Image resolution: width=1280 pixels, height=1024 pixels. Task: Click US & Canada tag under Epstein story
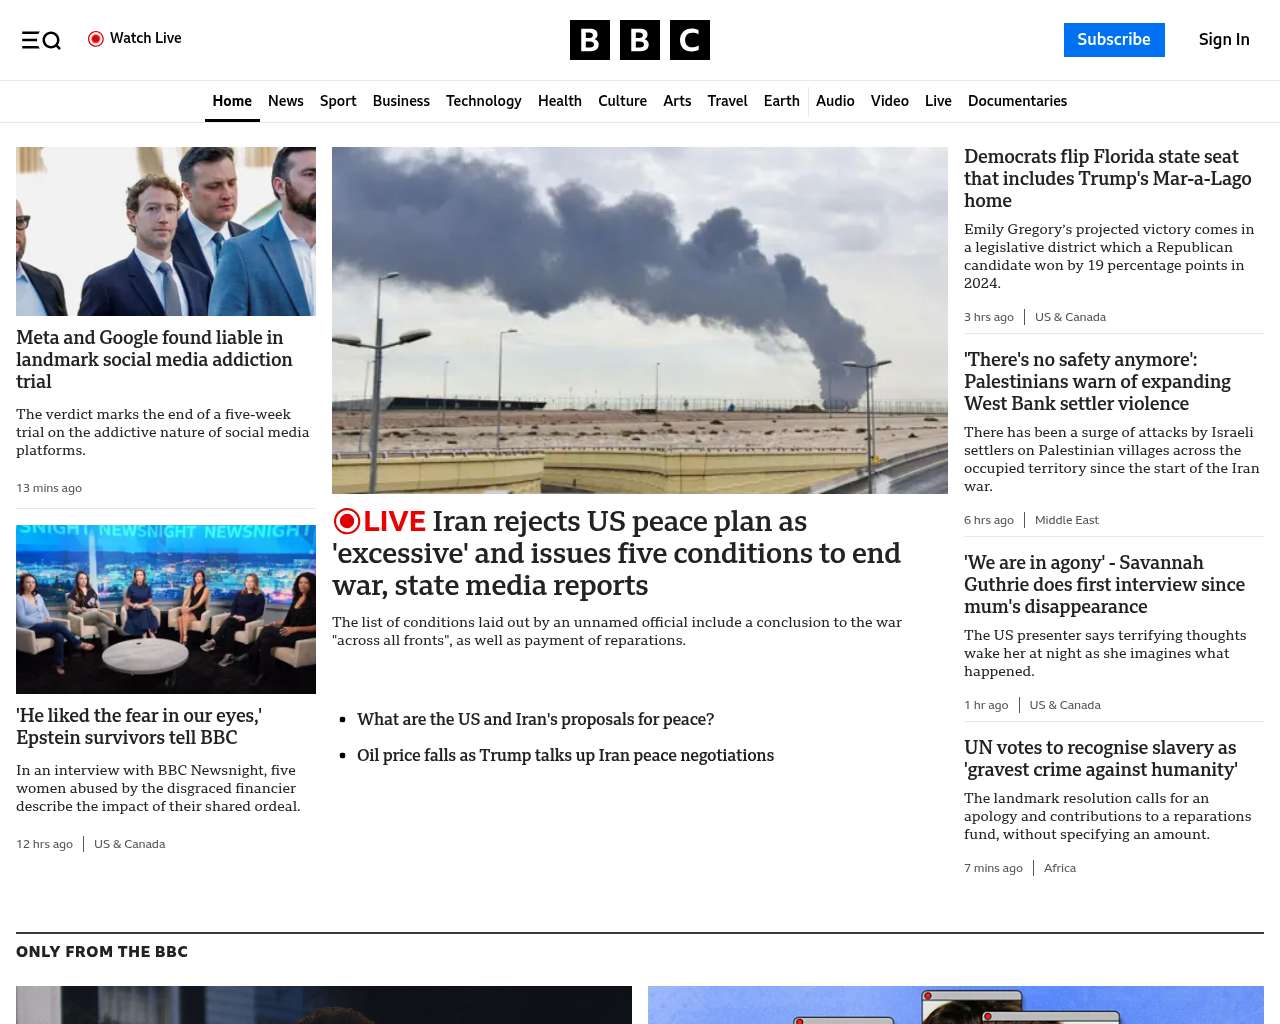(x=130, y=844)
